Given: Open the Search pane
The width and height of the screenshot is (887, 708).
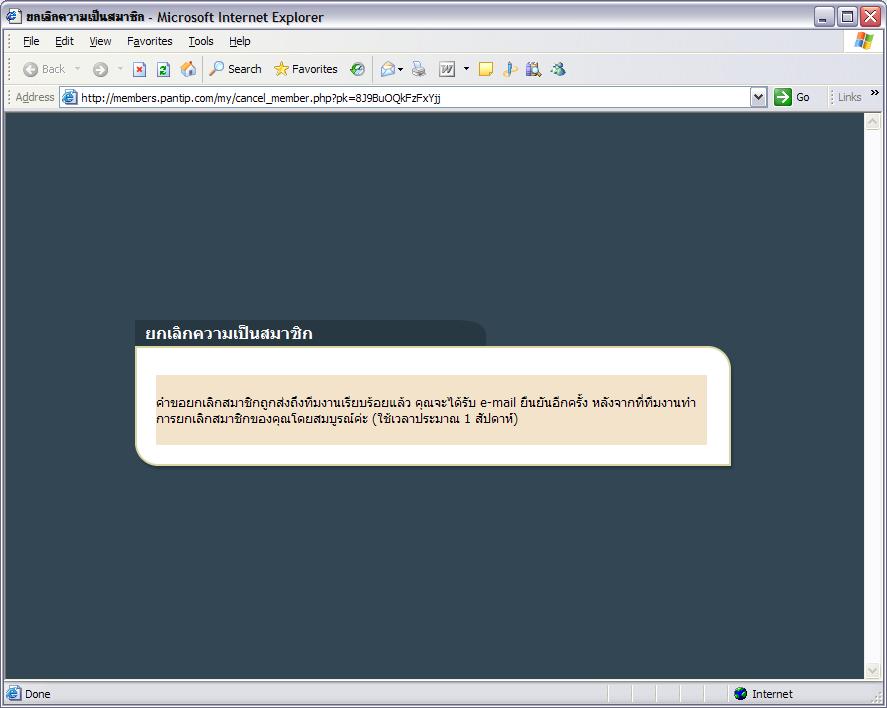Looking at the screenshot, I should point(235,69).
